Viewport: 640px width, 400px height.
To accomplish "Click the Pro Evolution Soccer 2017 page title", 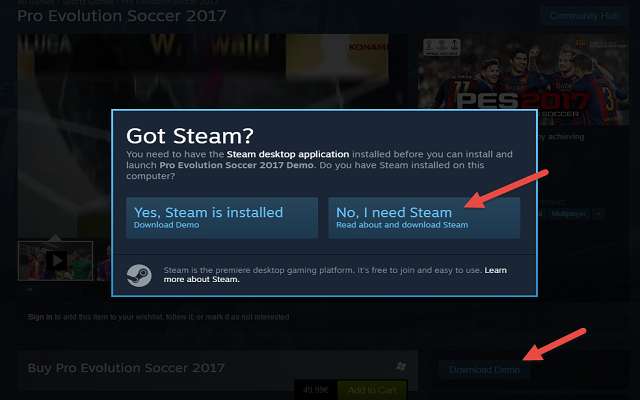I will (x=122, y=16).
